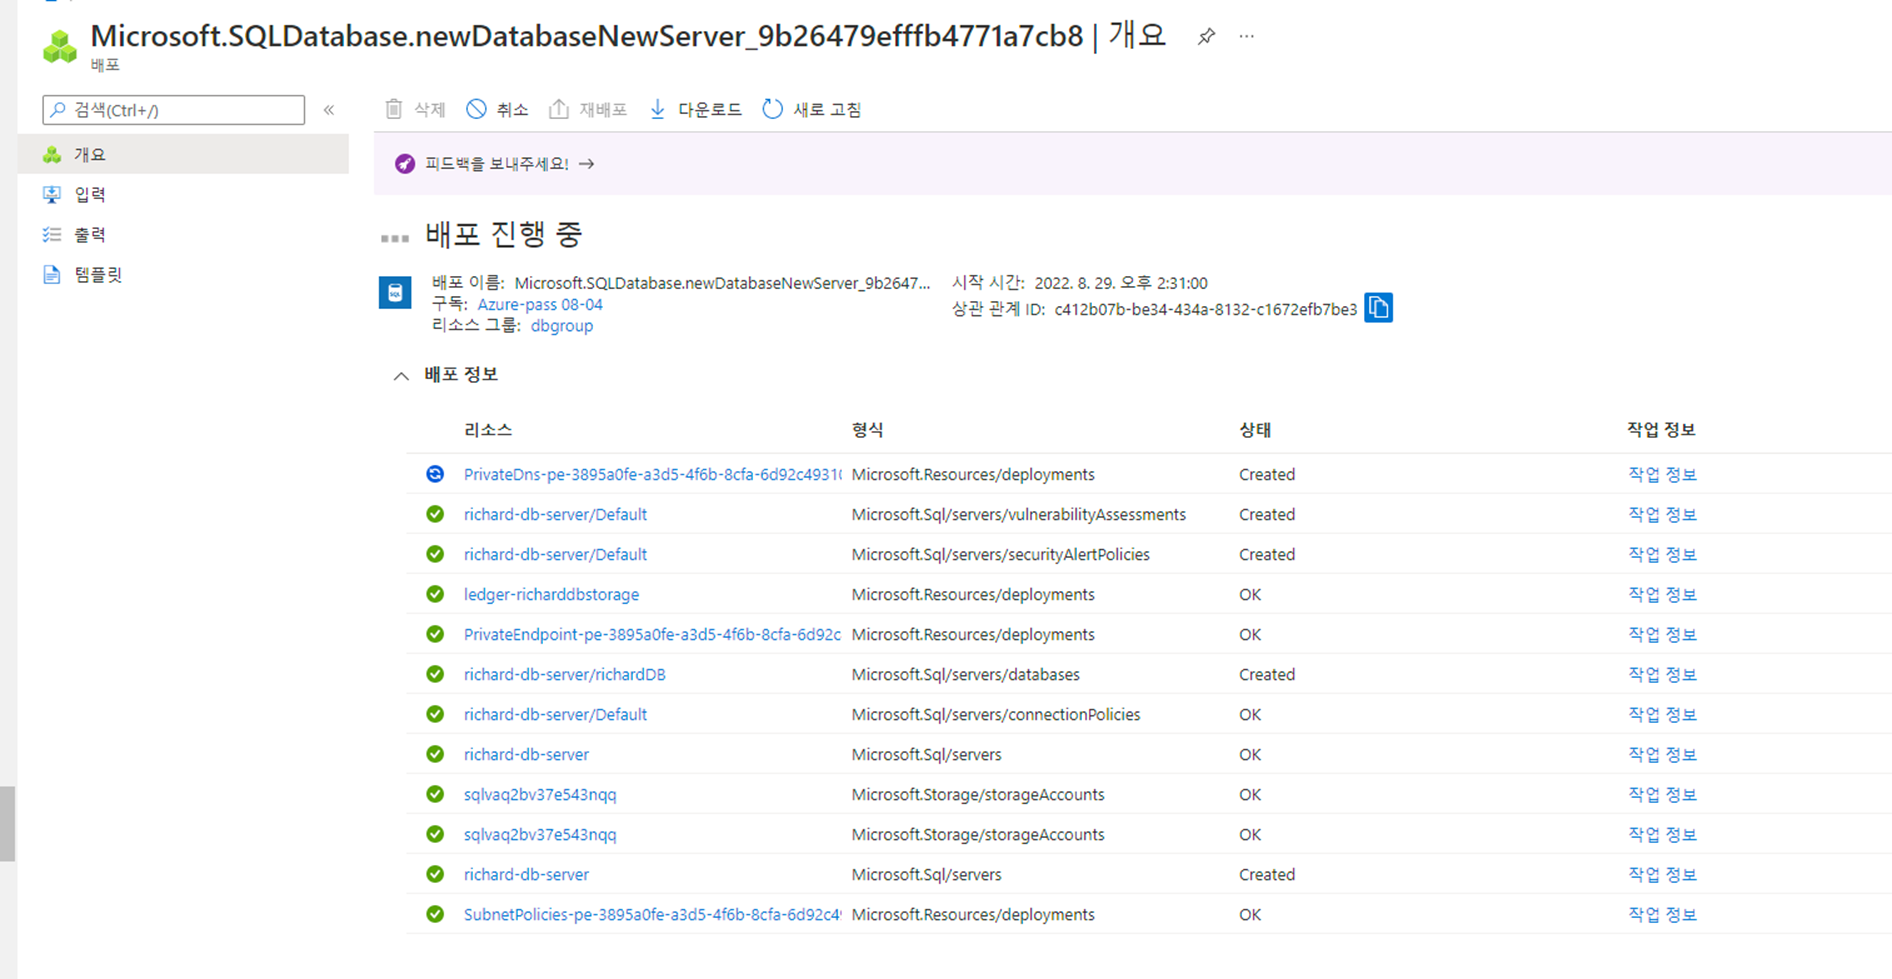The image size is (1892, 979).
Task: Click the 작업 정보 column header
Action: (x=1661, y=429)
